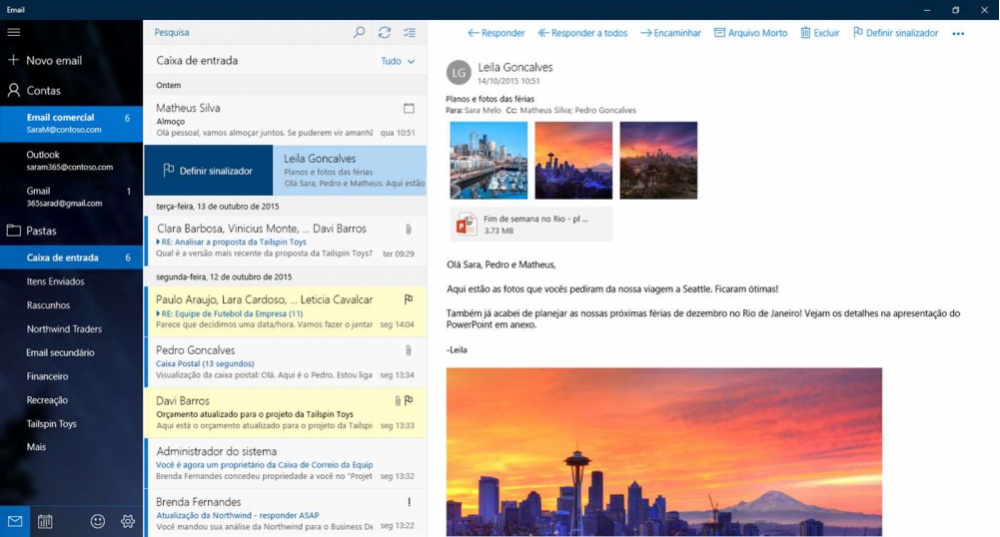The image size is (1000, 537).
Task: Open Administrador do sistema email
Action: [x=286, y=463]
